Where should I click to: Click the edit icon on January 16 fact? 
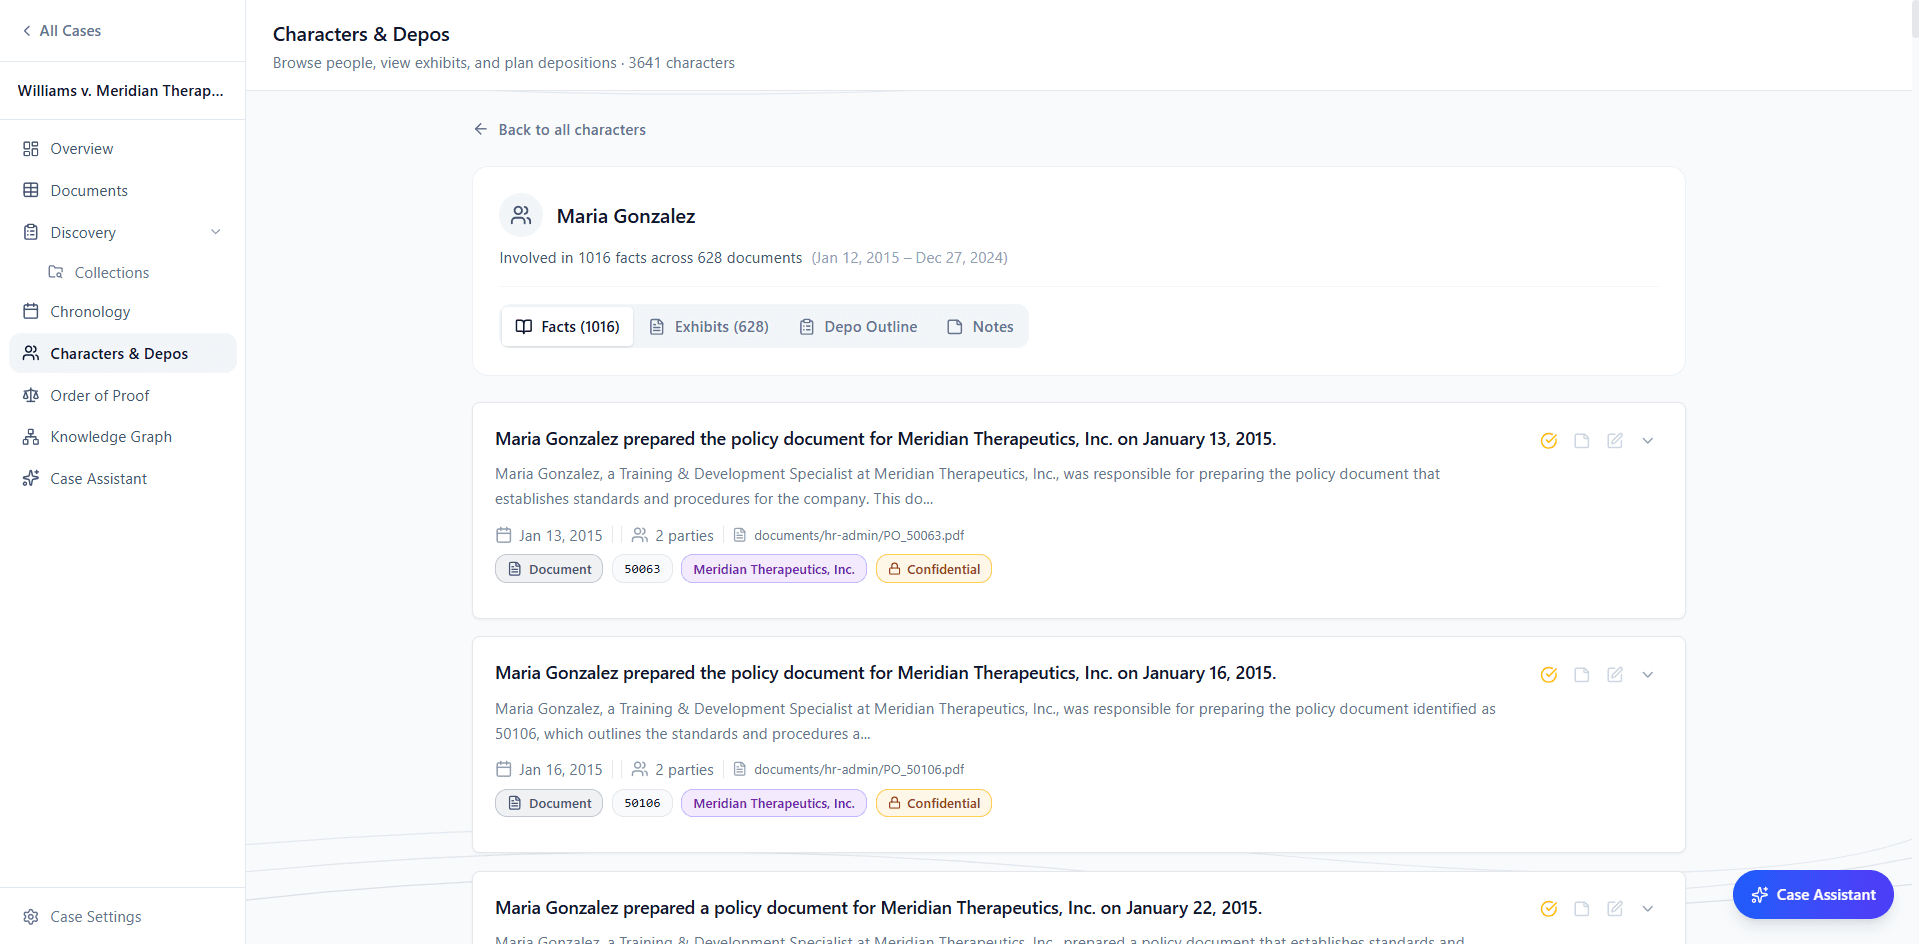pos(1615,675)
